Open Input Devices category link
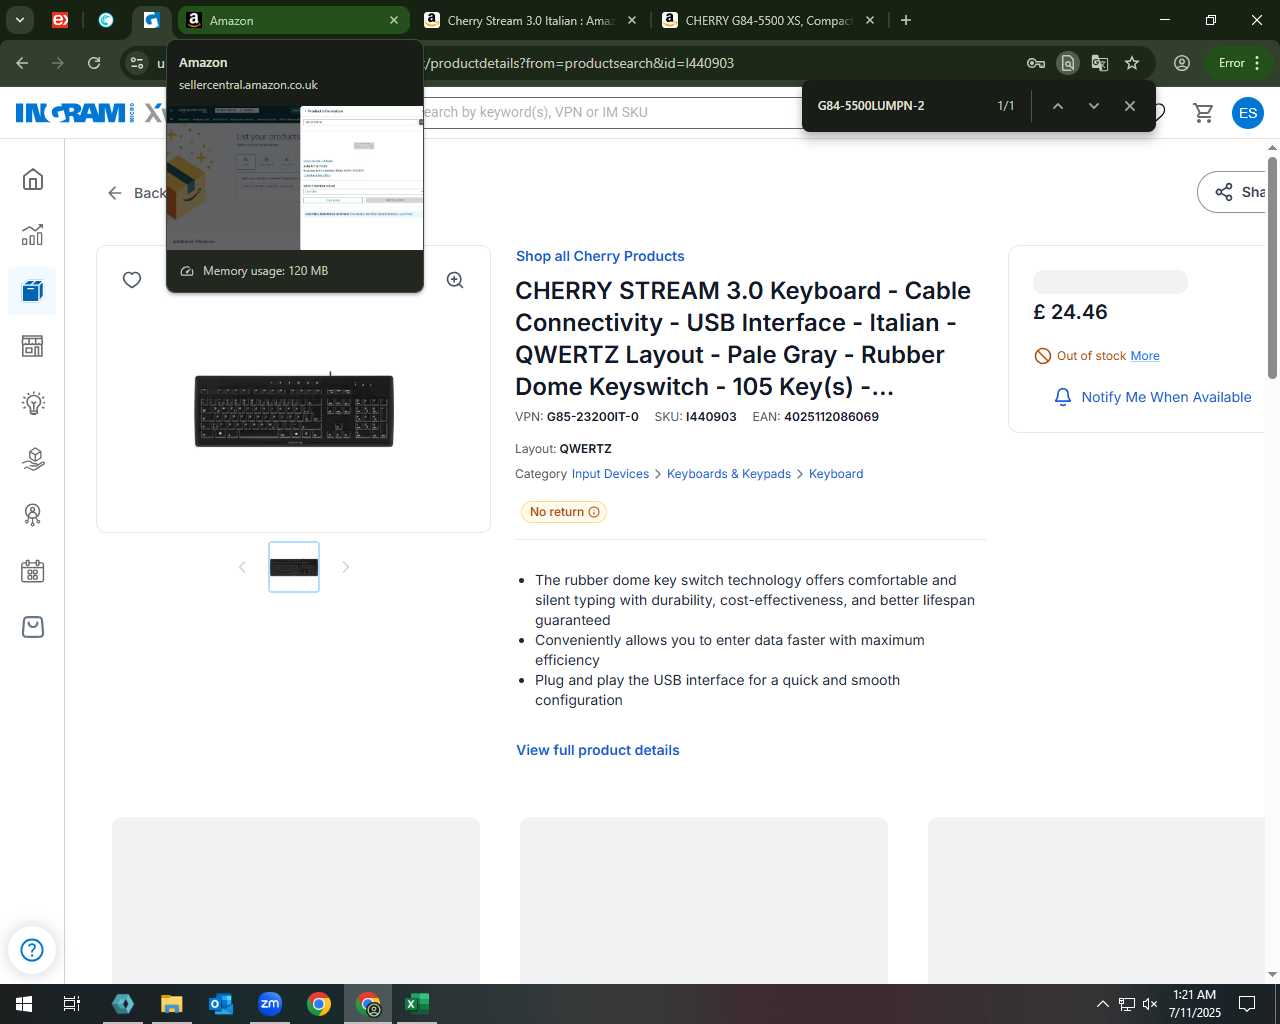Viewport: 1280px width, 1024px height. [x=610, y=474]
